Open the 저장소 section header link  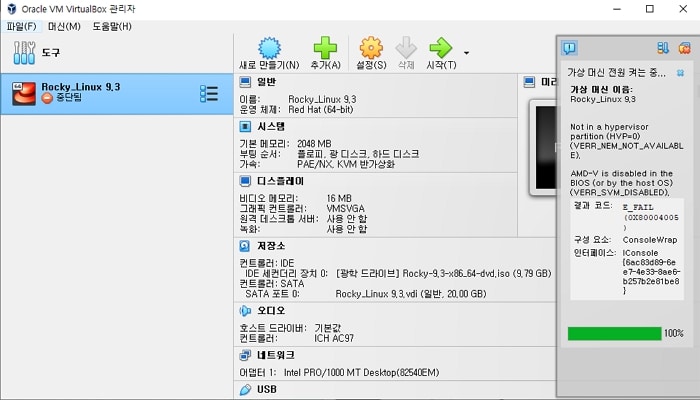coord(271,246)
